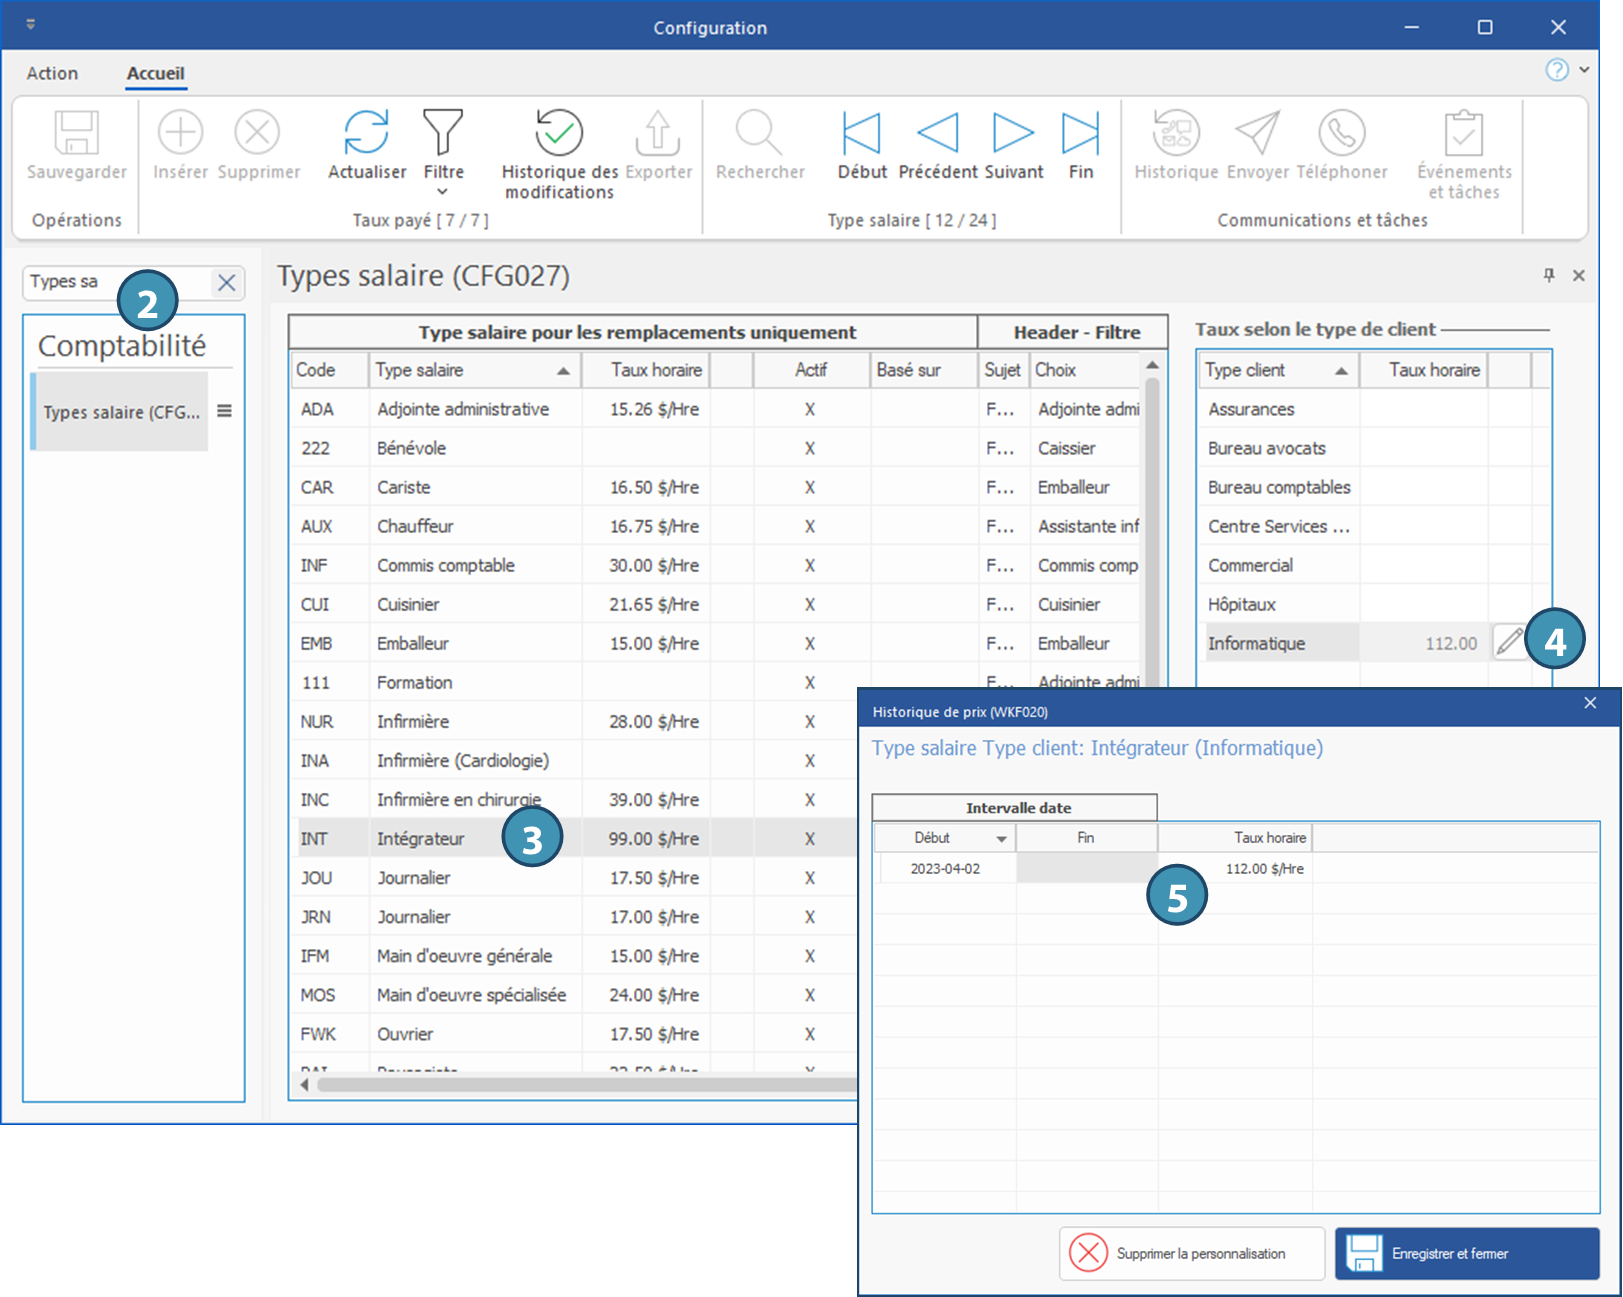Switch to the Accueil tab
The height and width of the screenshot is (1297, 1623).
pyautogui.click(x=155, y=73)
